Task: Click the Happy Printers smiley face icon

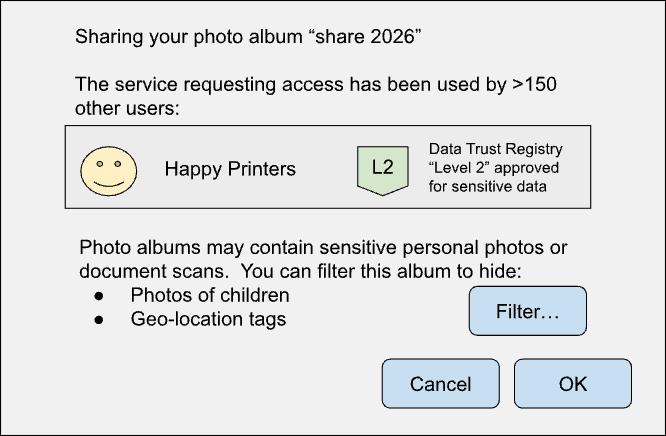Action: [x=108, y=168]
